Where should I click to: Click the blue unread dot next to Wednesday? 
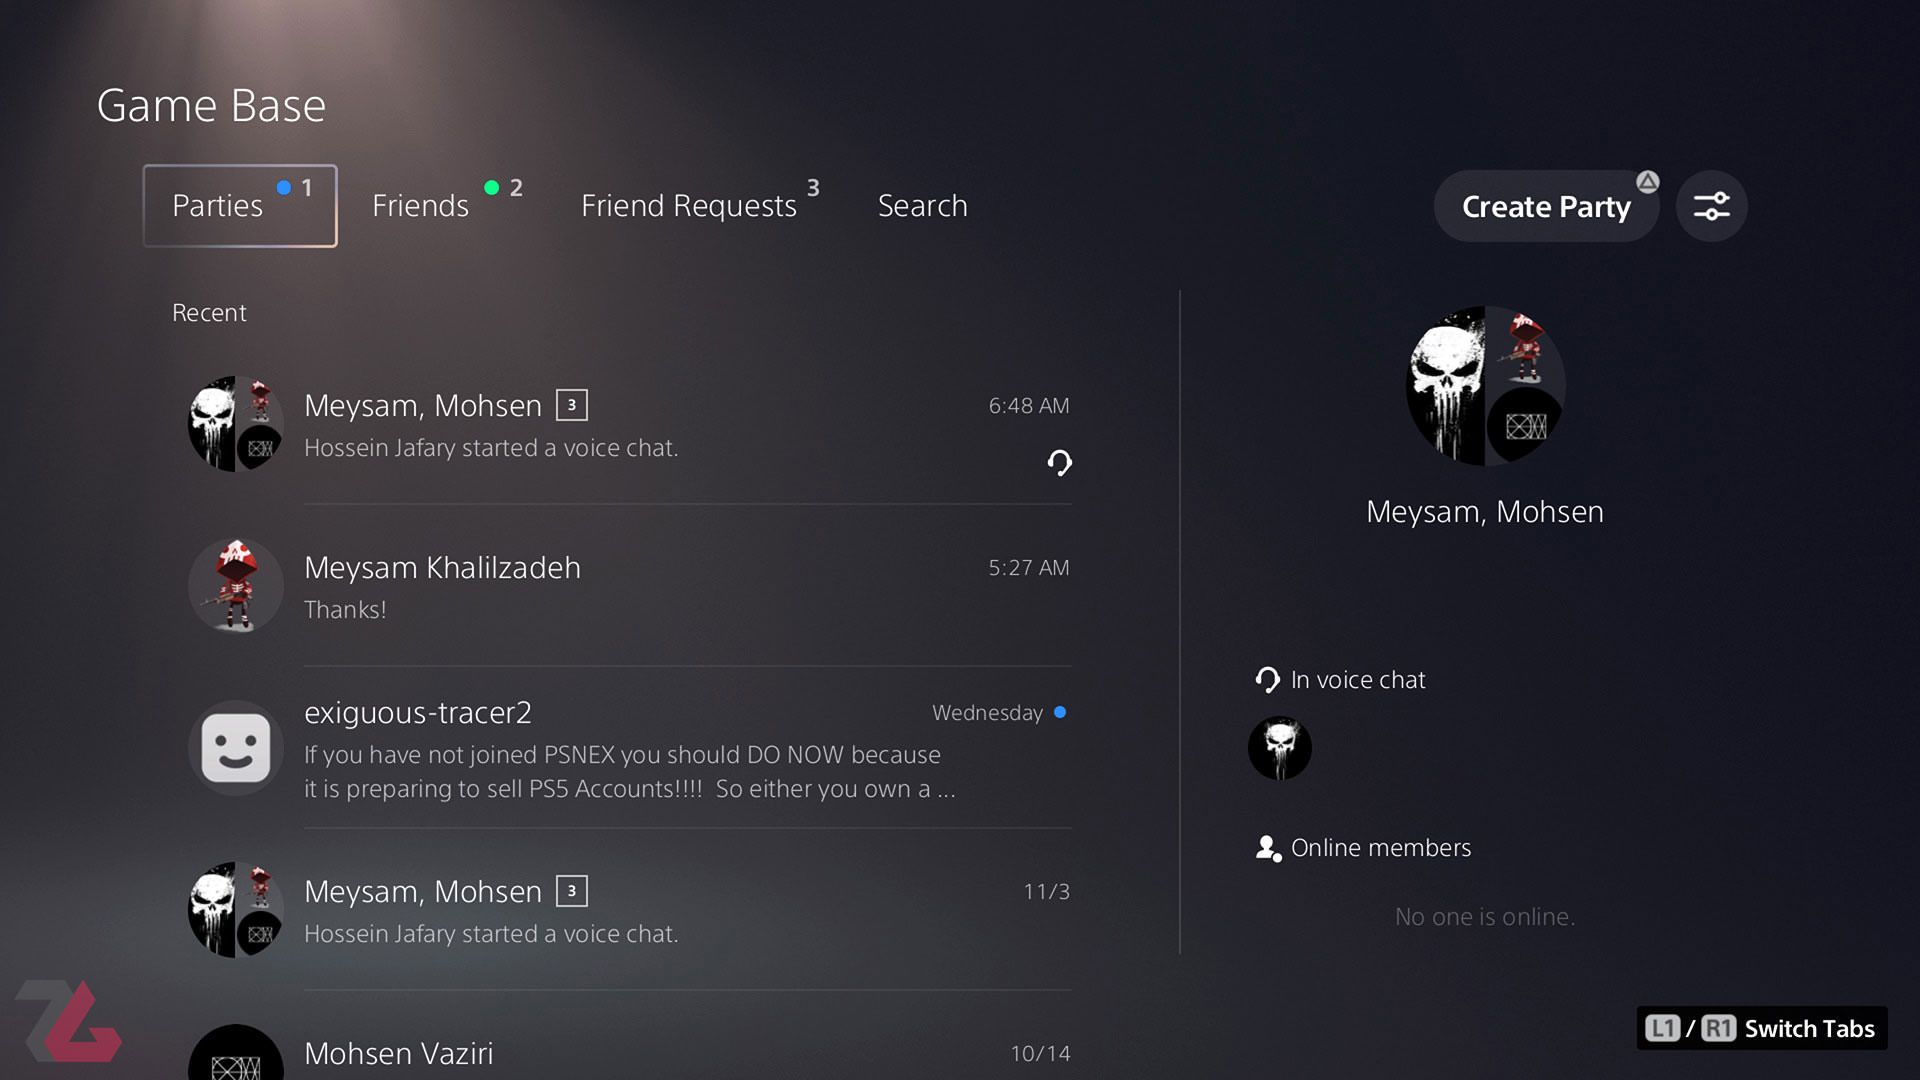(1060, 712)
